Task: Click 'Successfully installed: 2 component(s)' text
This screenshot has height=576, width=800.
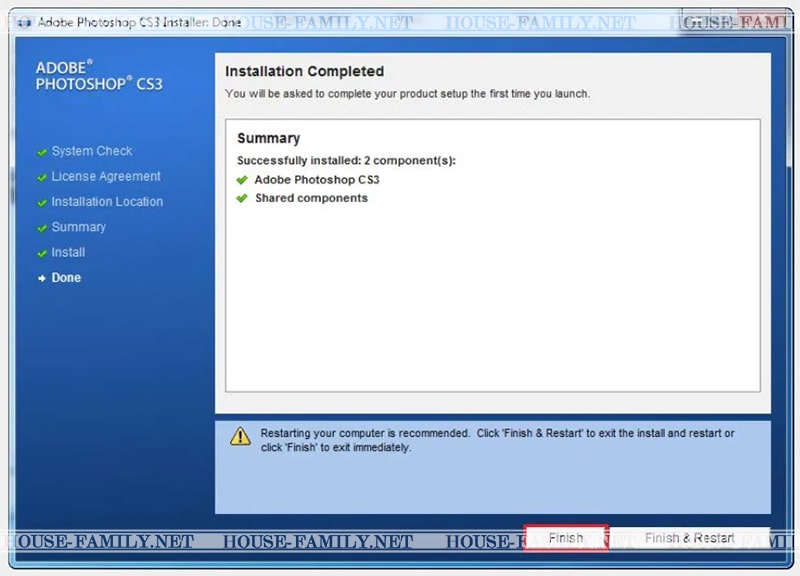Action: pyautogui.click(x=346, y=160)
